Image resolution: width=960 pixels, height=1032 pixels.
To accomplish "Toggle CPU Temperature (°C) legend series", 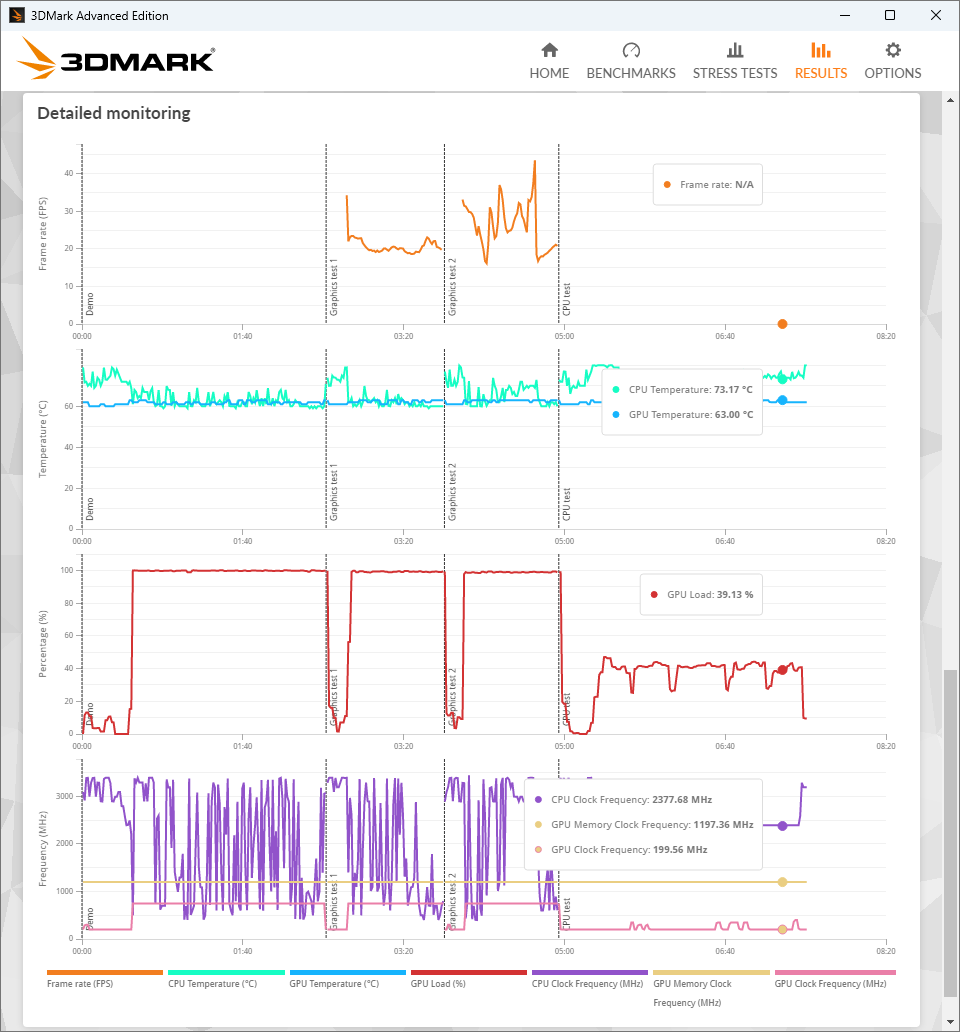I will 226,983.
